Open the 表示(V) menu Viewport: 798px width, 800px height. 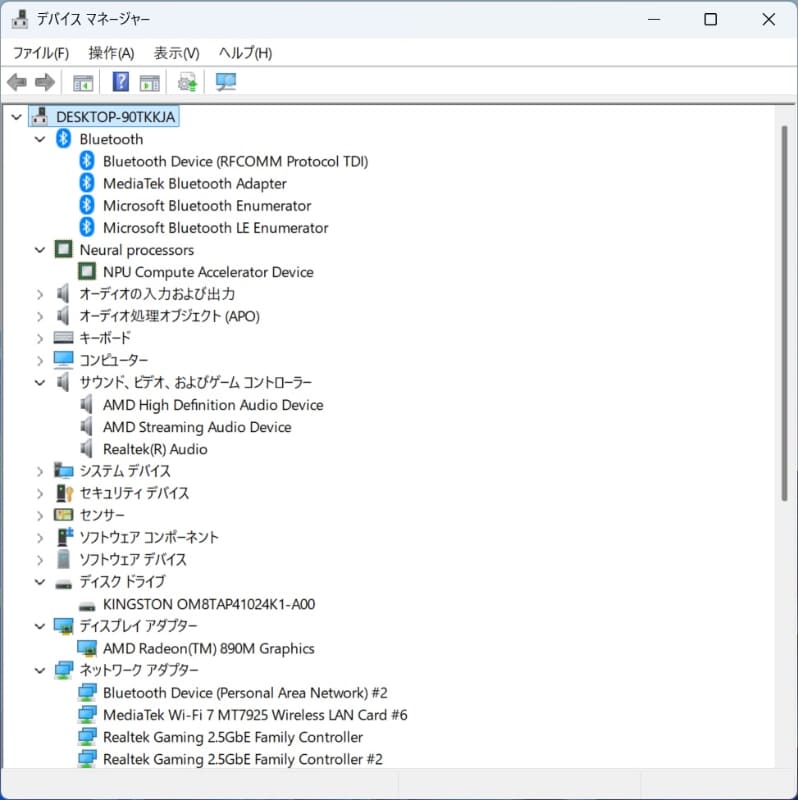[177, 53]
